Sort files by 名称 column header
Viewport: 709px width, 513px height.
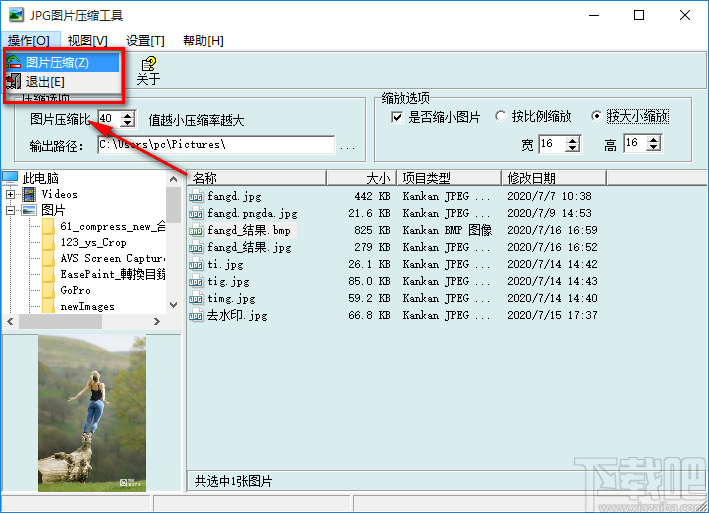(x=256, y=178)
